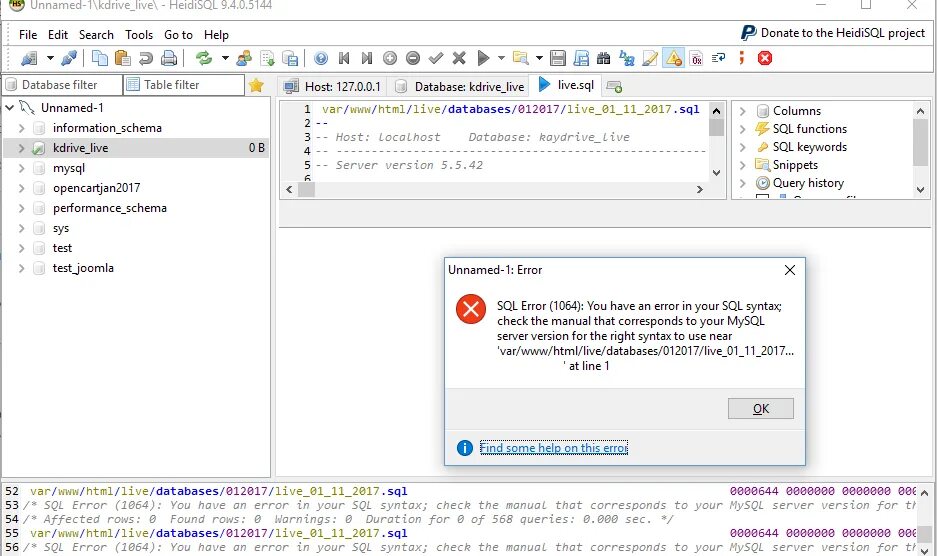Switch to the Host: 127.0.0.1 tab
937x556 pixels.
click(x=332, y=86)
